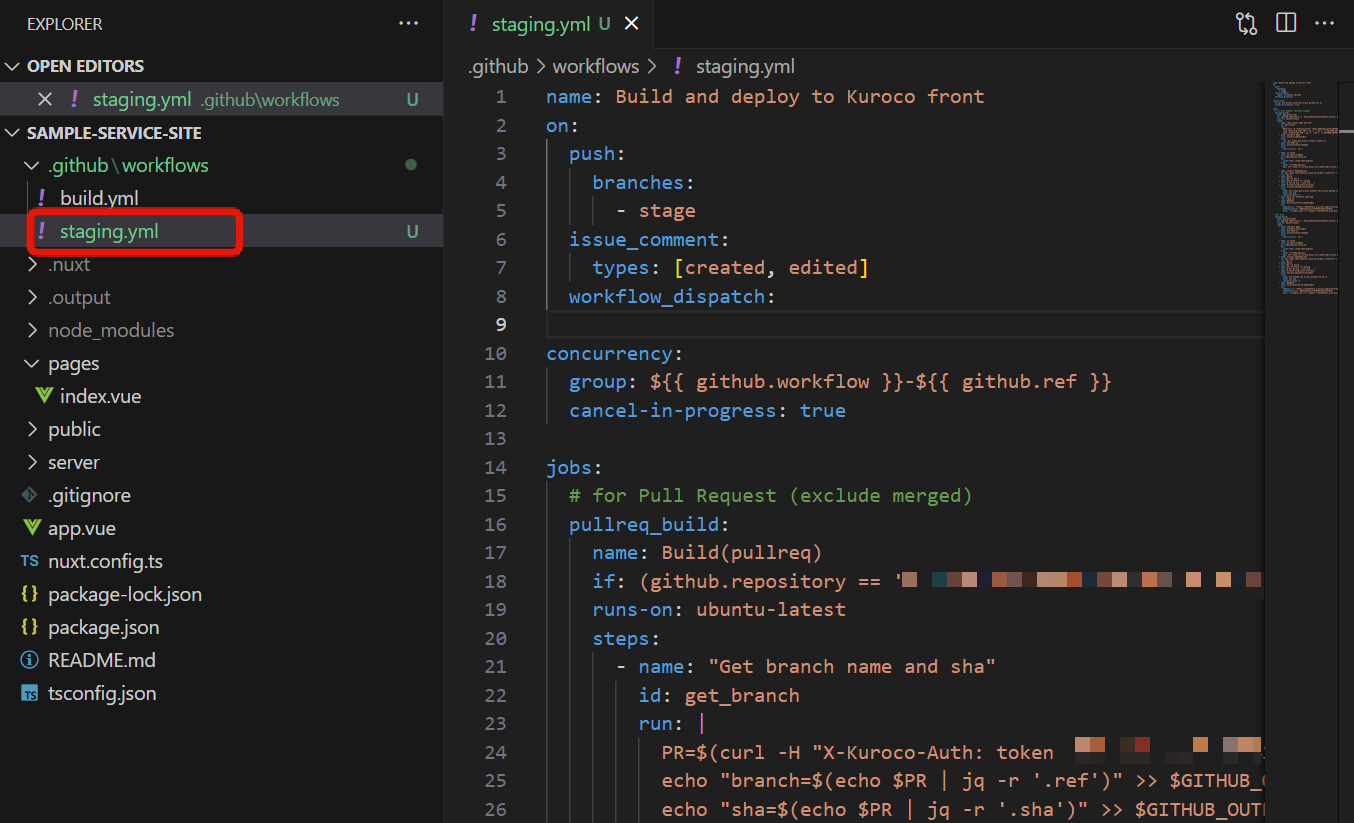Split the editor to the right
The width and height of the screenshot is (1354, 823).
1286,24
